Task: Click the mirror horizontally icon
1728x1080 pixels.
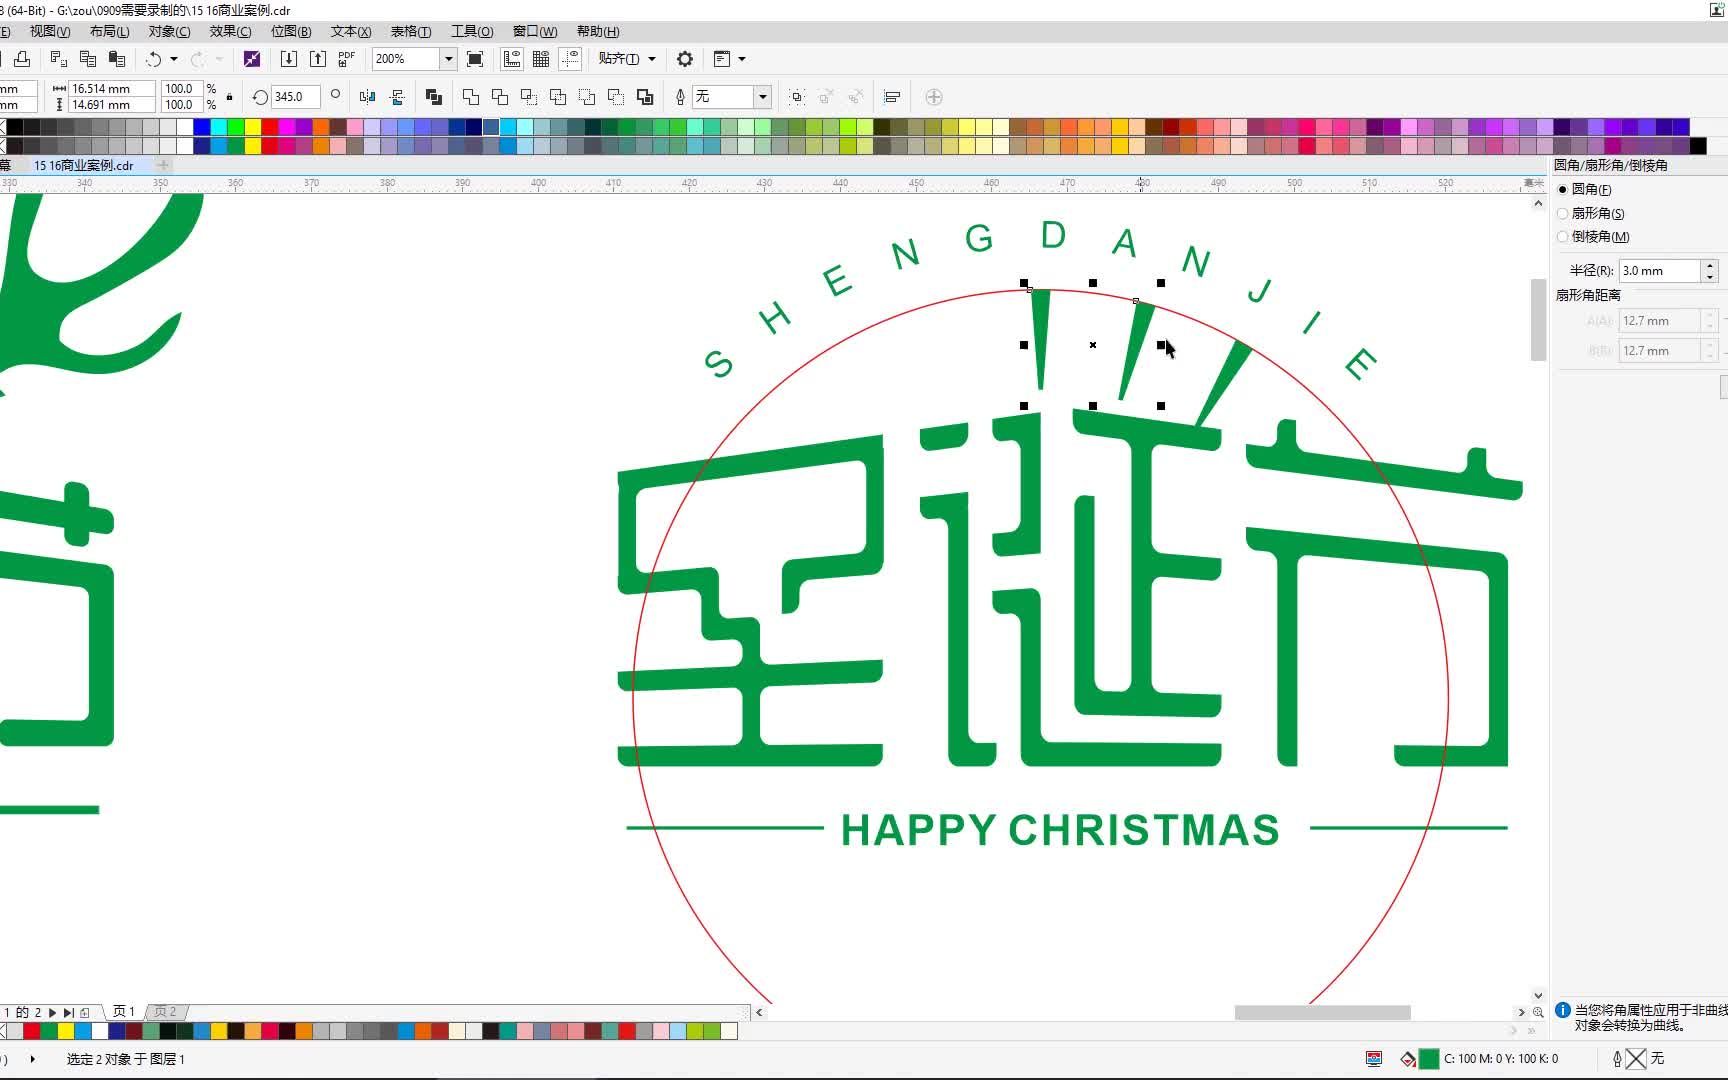Action: coord(367,97)
